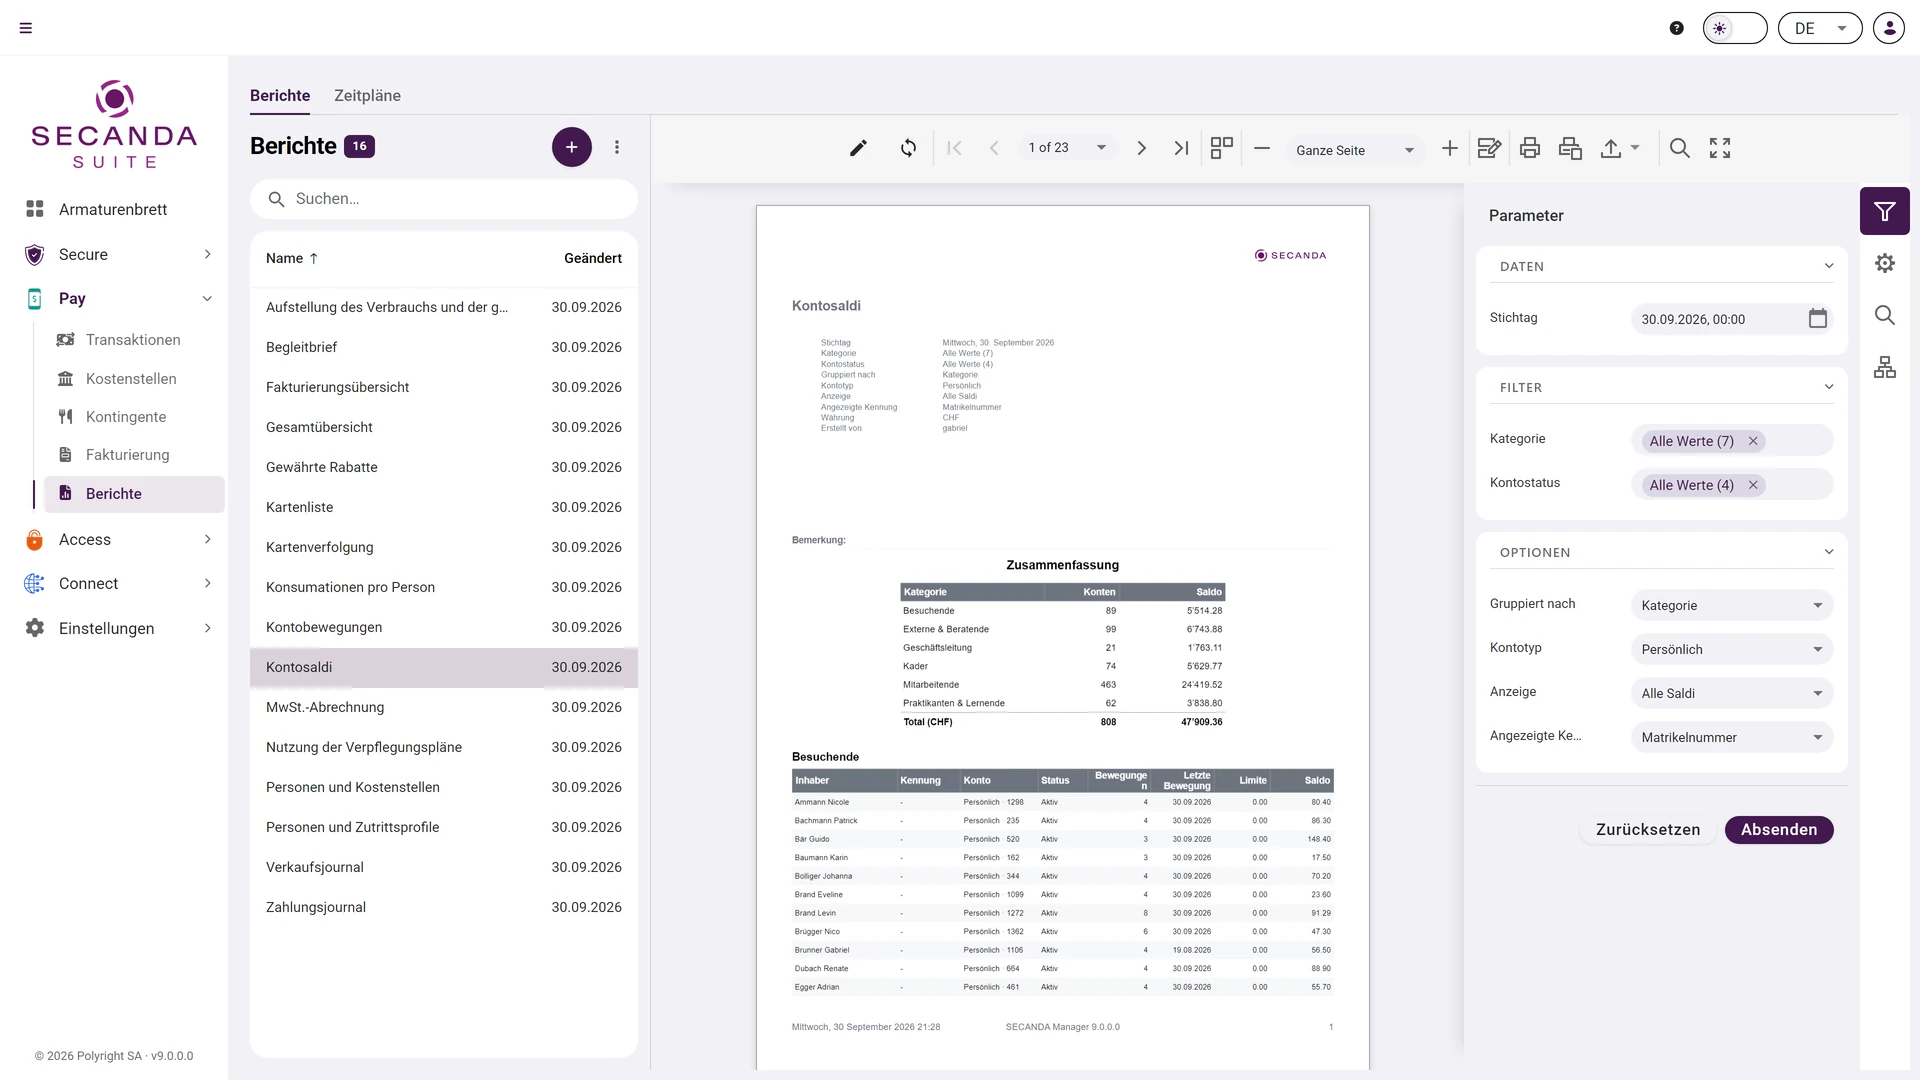Toggle multipage thumbnail view icon
Image resolution: width=1920 pixels, height=1080 pixels.
point(1221,148)
